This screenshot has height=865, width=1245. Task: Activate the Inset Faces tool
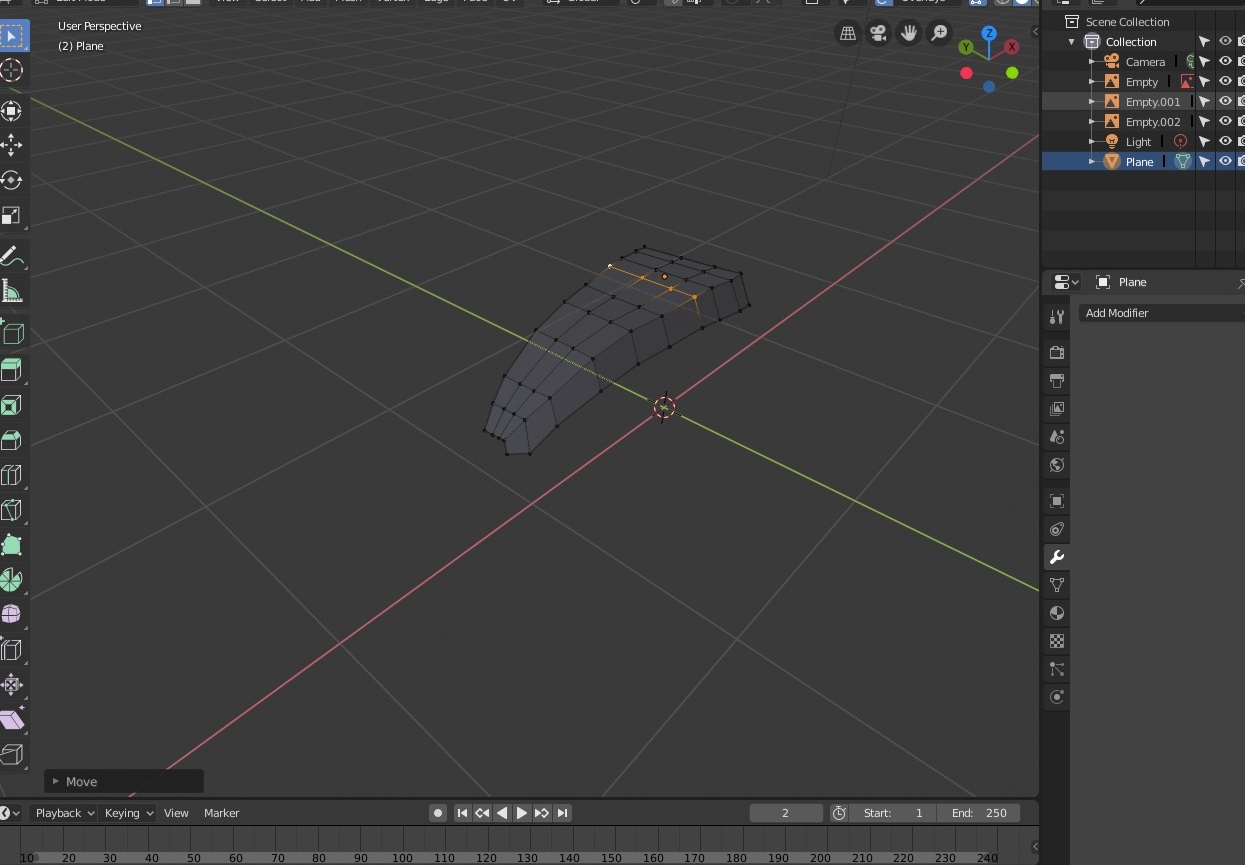[x=12, y=405]
